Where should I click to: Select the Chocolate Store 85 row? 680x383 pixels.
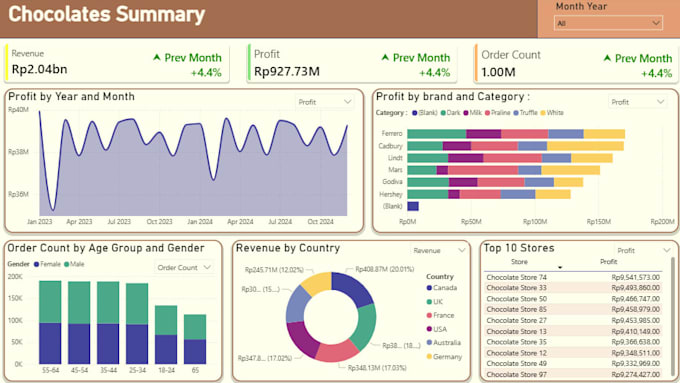coord(573,309)
